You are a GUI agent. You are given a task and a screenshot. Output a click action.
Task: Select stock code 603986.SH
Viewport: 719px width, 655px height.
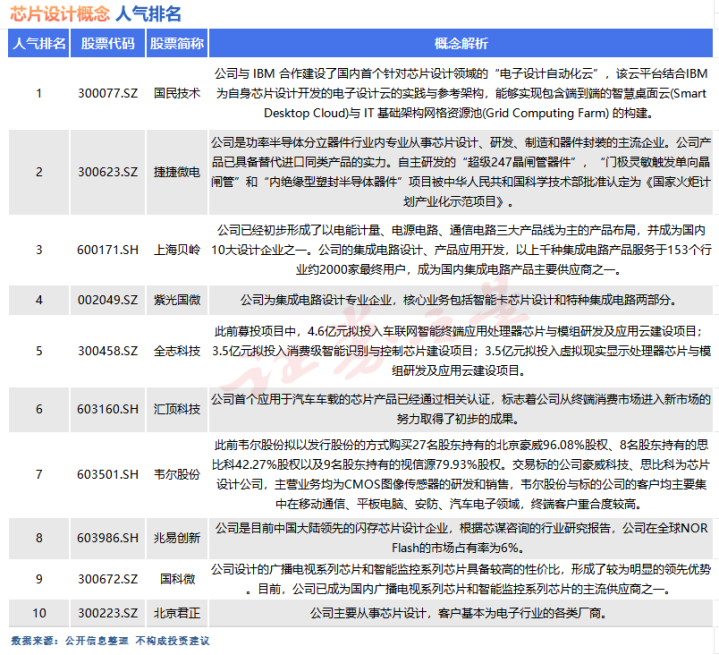coord(108,538)
